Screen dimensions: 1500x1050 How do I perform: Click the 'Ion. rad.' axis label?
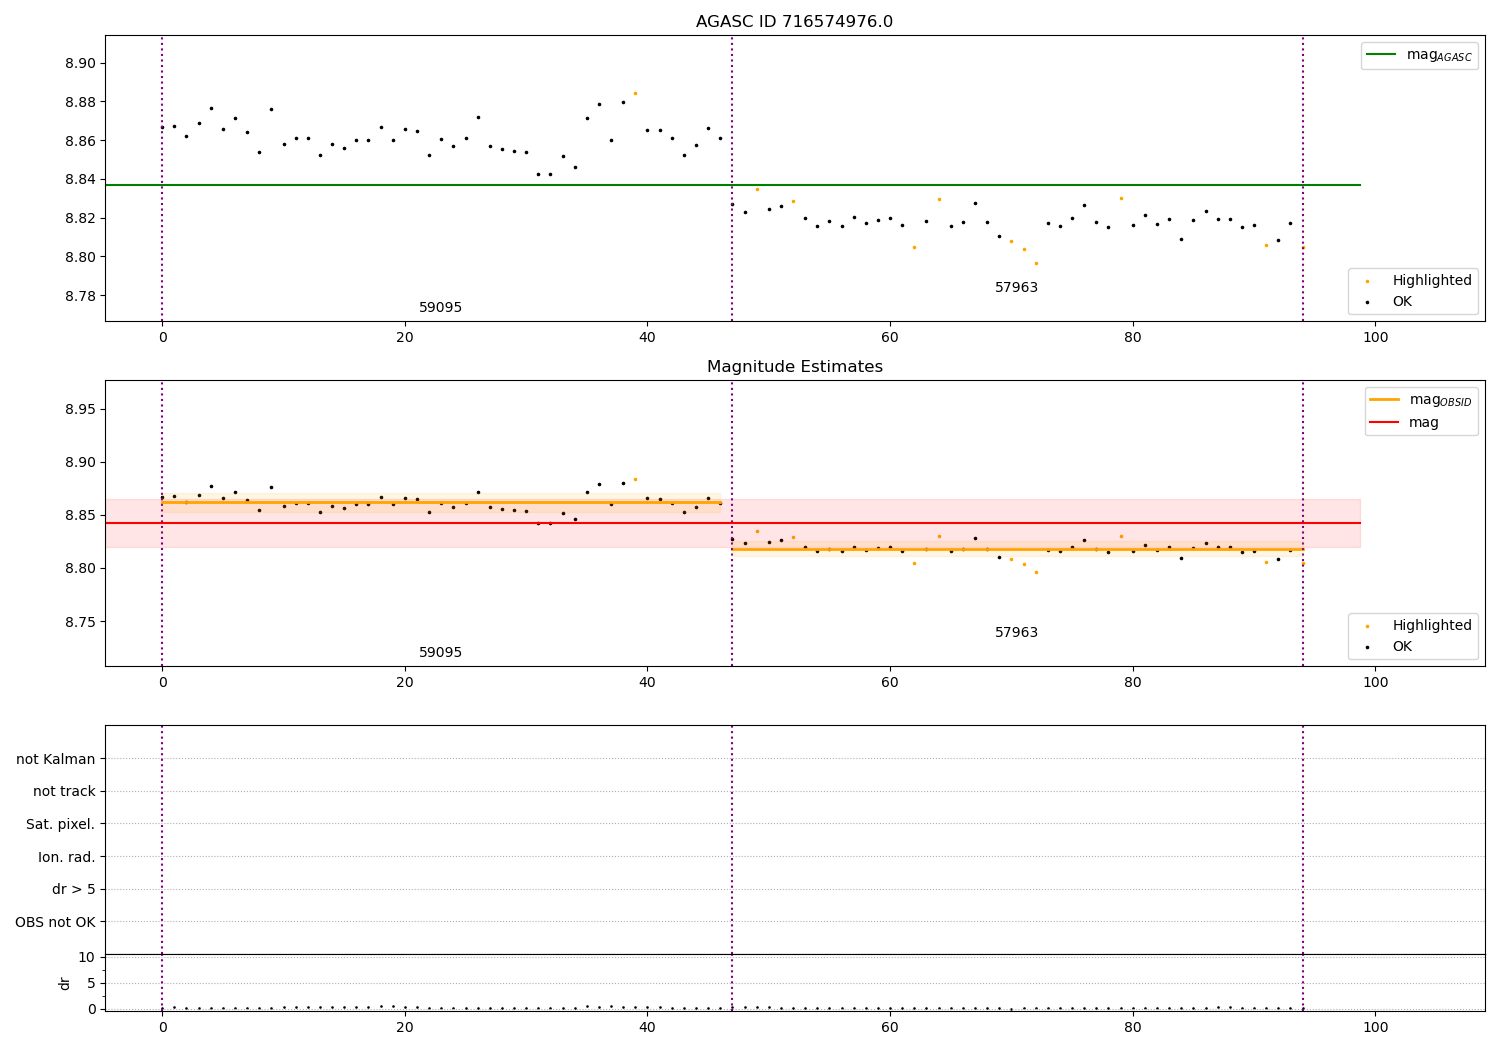[67, 857]
